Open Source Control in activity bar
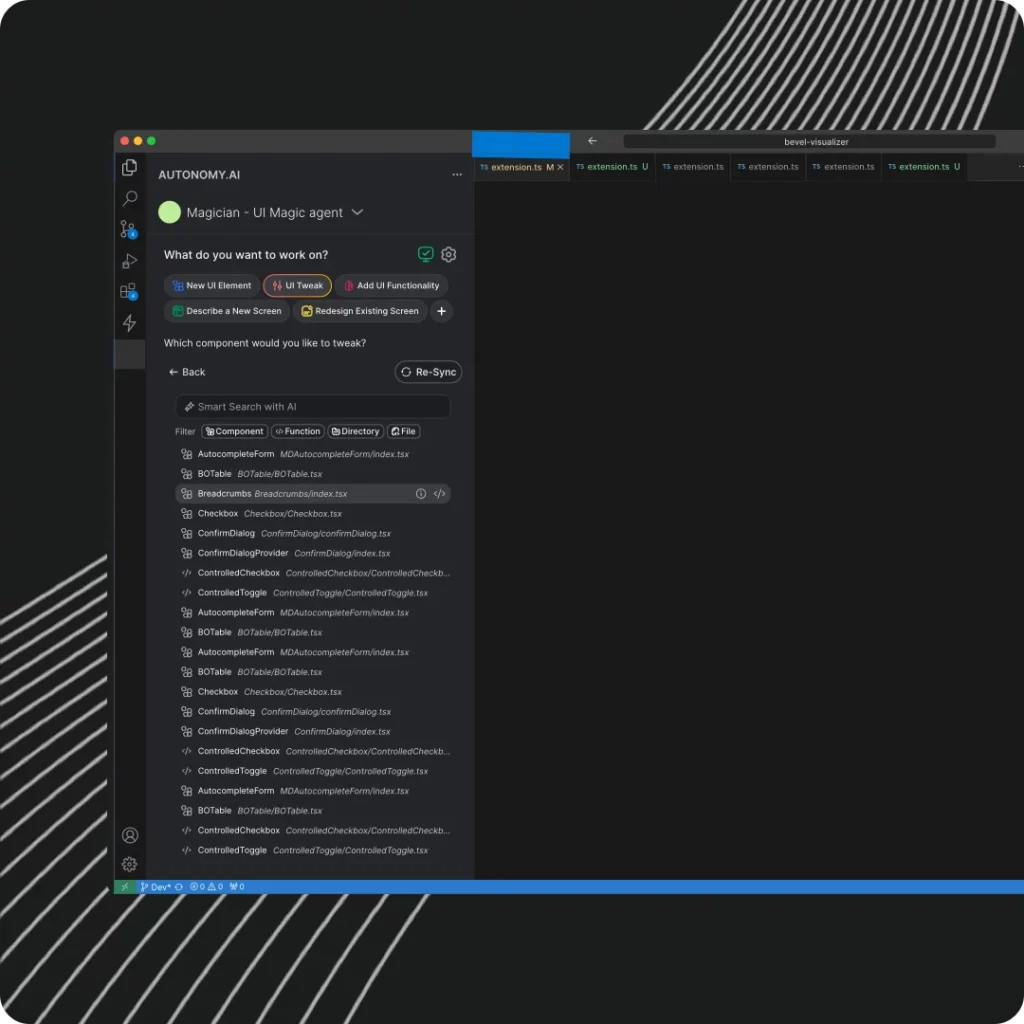1024x1024 pixels. point(129,230)
